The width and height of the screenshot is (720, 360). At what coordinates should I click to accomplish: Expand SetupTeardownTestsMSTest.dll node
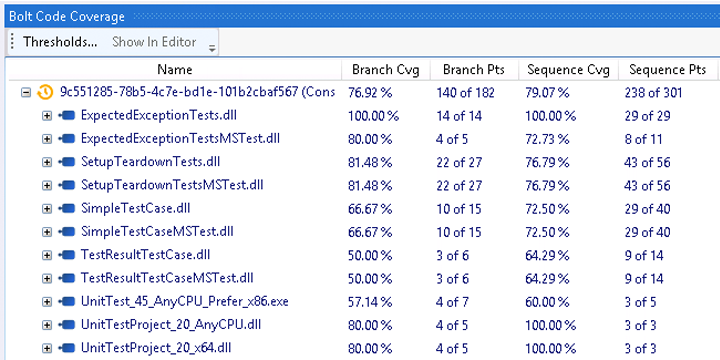[47, 186]
